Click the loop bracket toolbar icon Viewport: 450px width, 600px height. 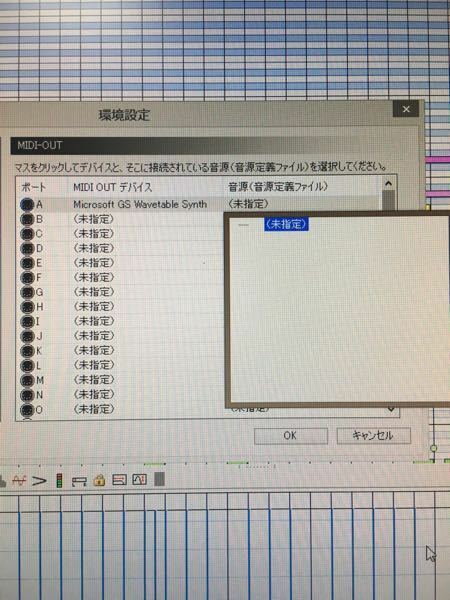79,481
